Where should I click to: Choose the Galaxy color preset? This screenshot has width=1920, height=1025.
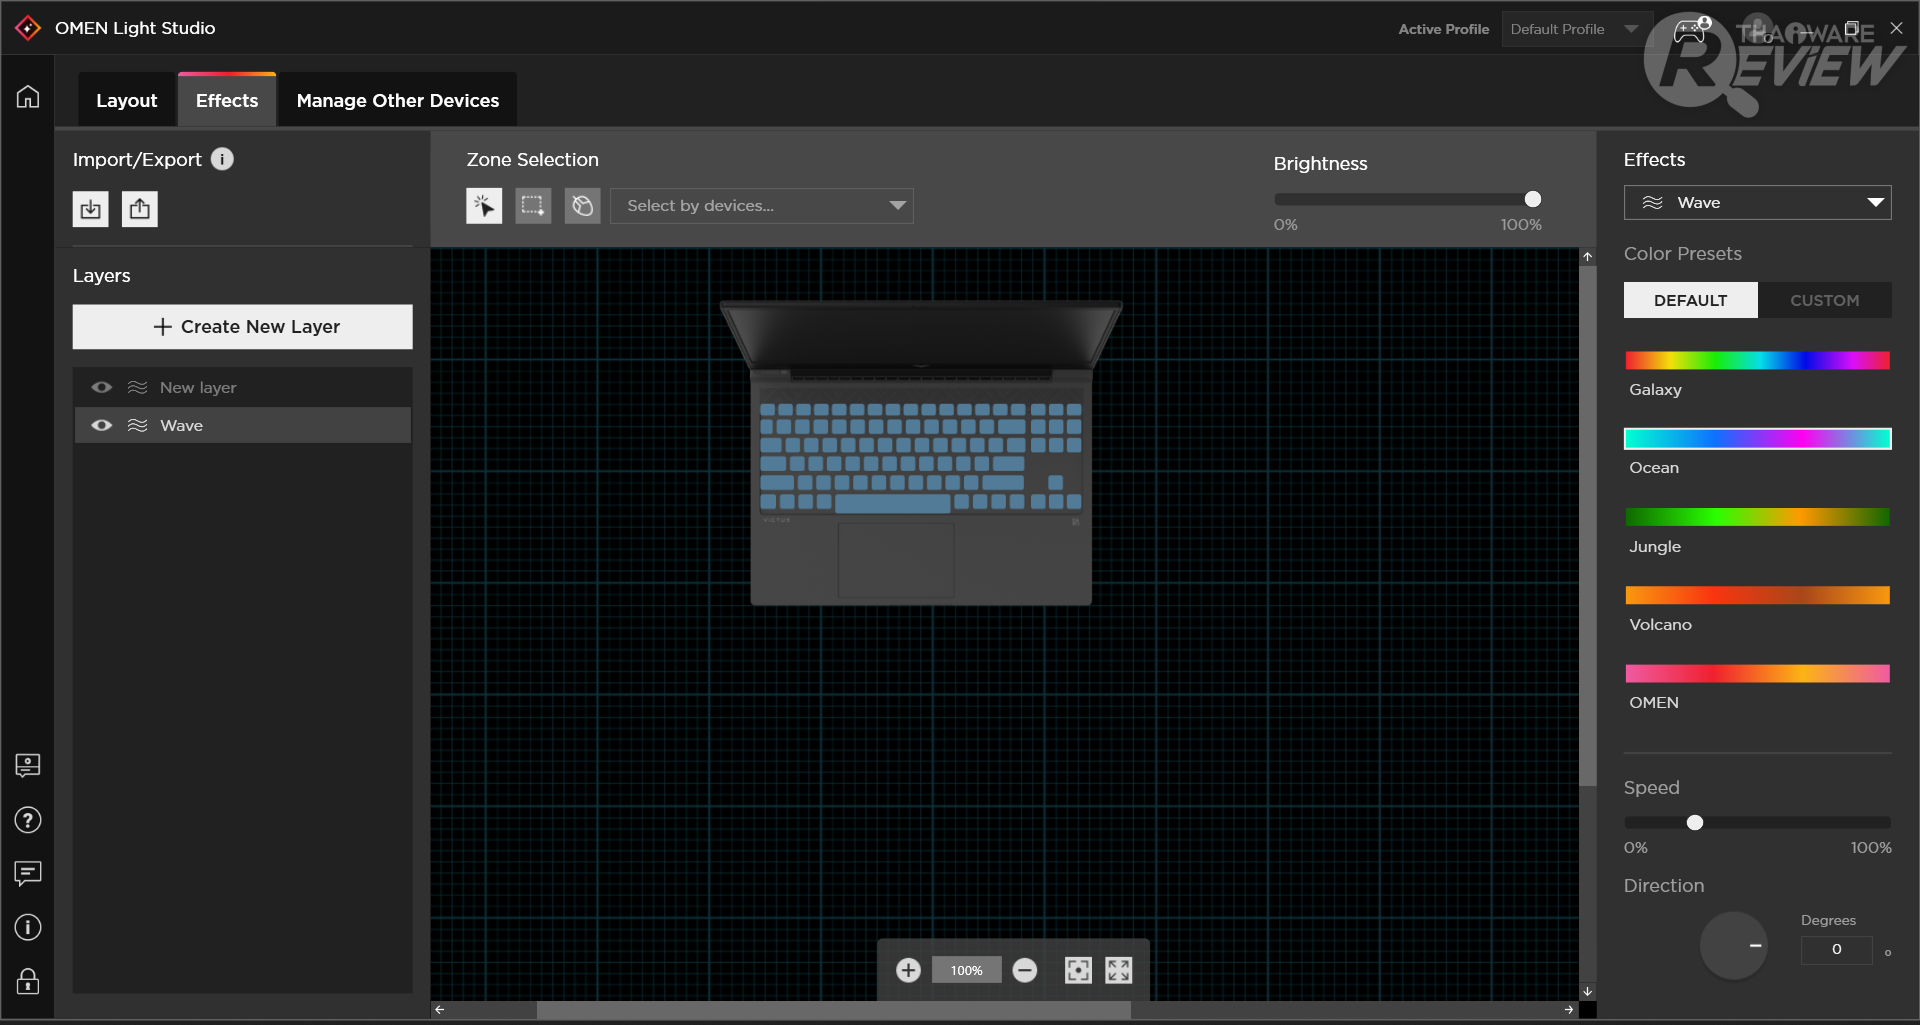tap(1757, 361)
